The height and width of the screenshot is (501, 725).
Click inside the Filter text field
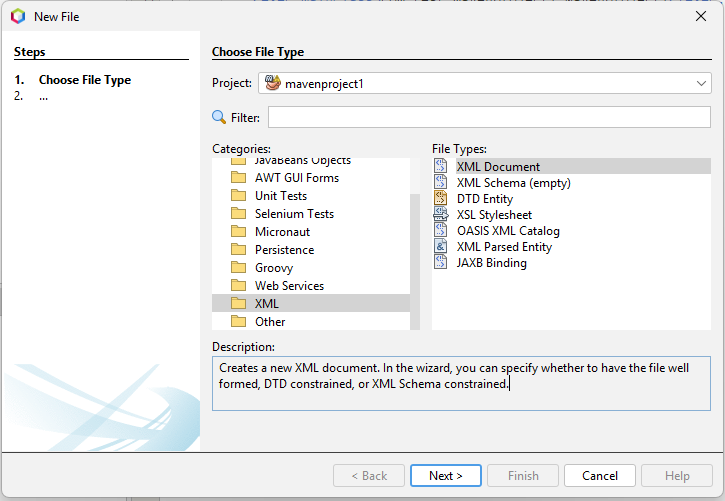[489, 118]
